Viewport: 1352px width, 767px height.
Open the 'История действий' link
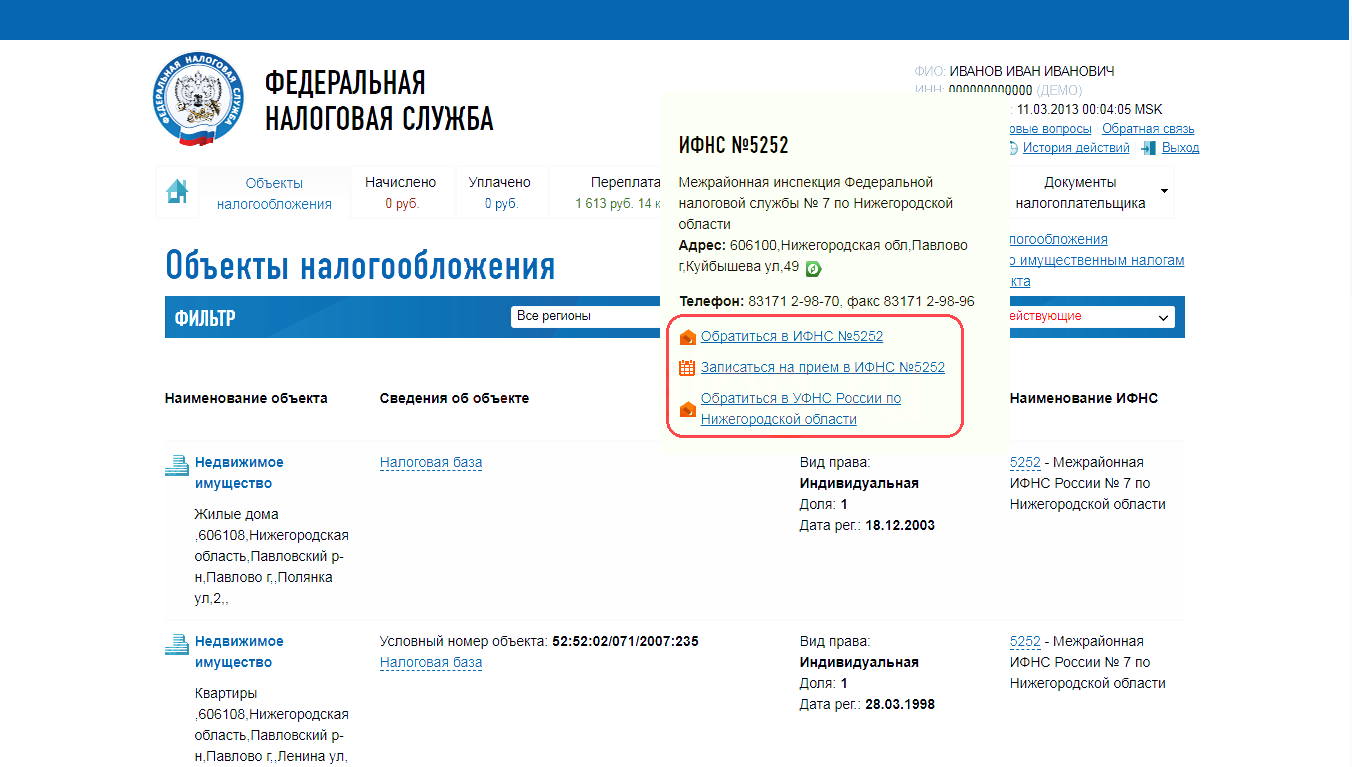[x=1075, y=148]
